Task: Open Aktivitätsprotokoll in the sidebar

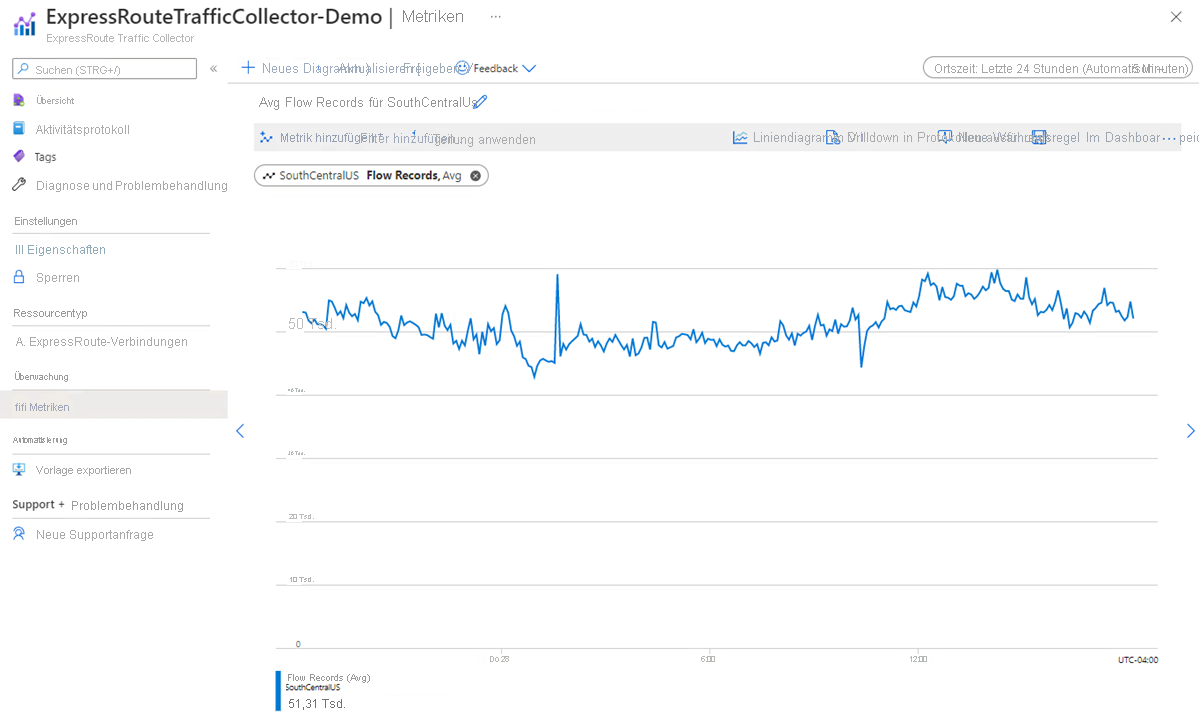Action: pos(82,129)
